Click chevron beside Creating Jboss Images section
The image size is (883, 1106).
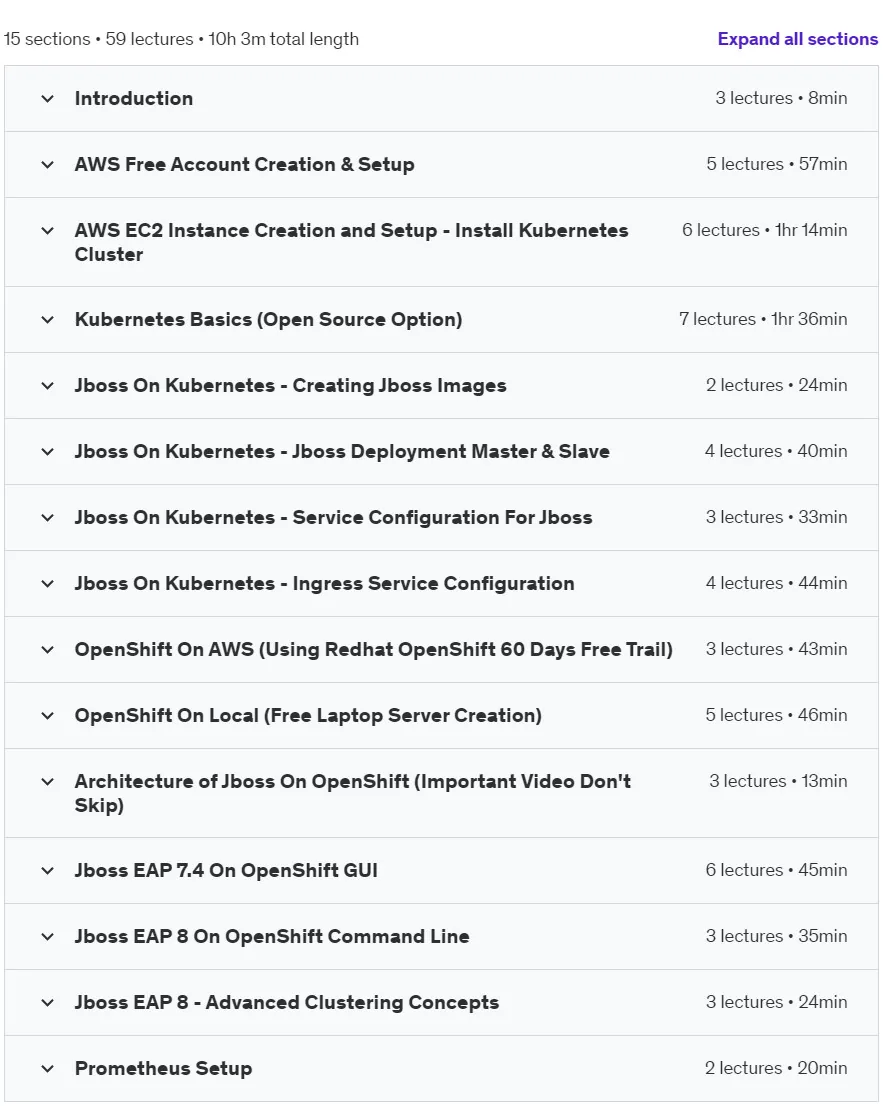pyautogui.click(x=47, y=386)
